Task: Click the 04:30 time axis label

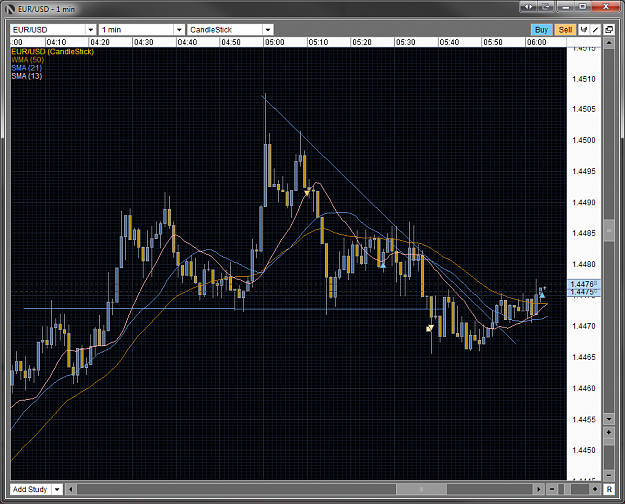Action: coord(143,42)
